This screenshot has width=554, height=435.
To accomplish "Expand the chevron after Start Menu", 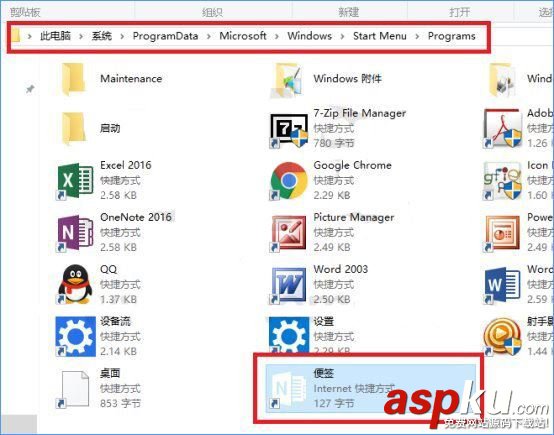I will (417, 36).
